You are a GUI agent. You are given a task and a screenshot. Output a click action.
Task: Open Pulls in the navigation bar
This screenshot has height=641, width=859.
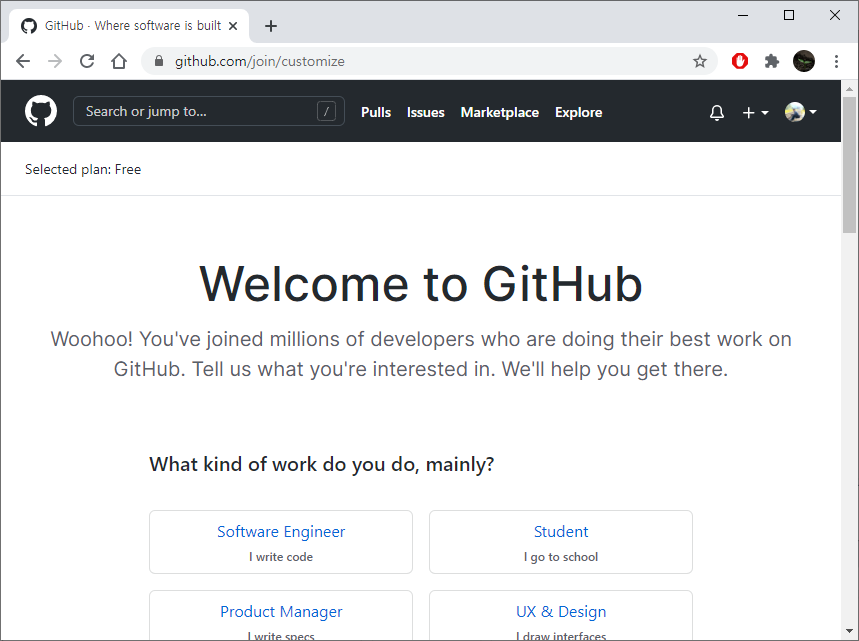pos(376,112)
